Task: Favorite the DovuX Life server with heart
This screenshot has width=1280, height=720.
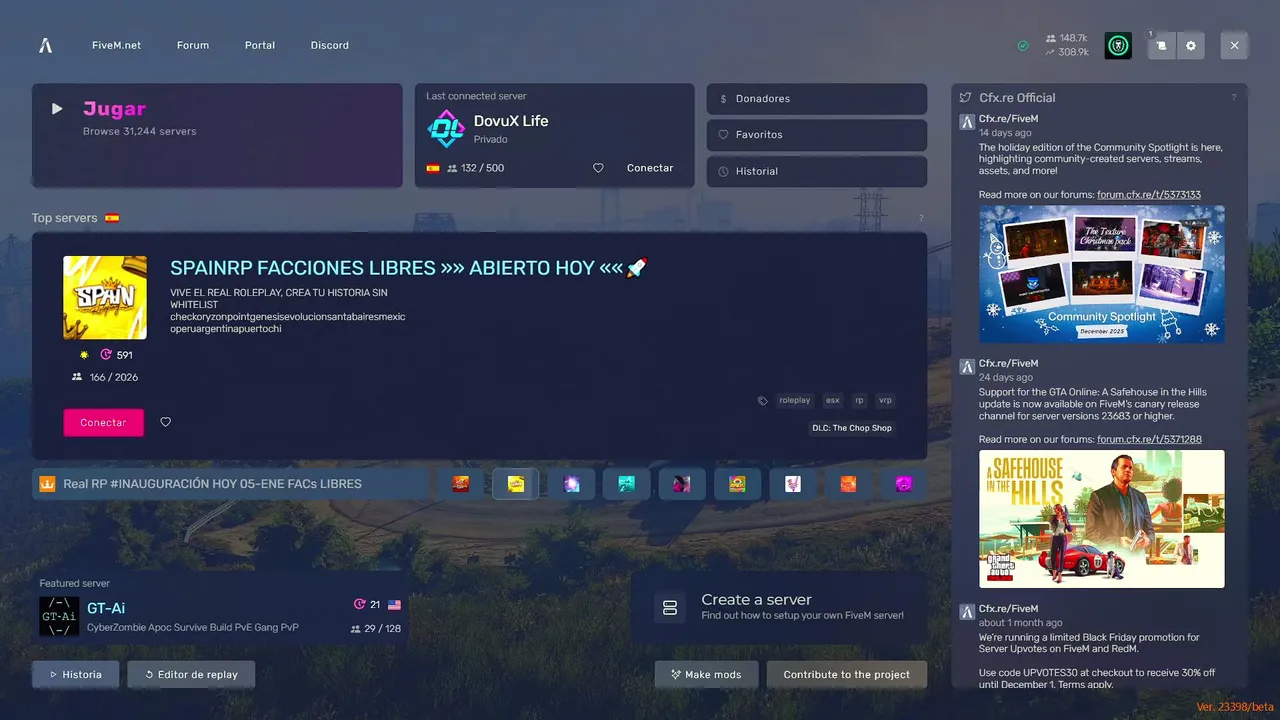Action: [x=598, y=168]
